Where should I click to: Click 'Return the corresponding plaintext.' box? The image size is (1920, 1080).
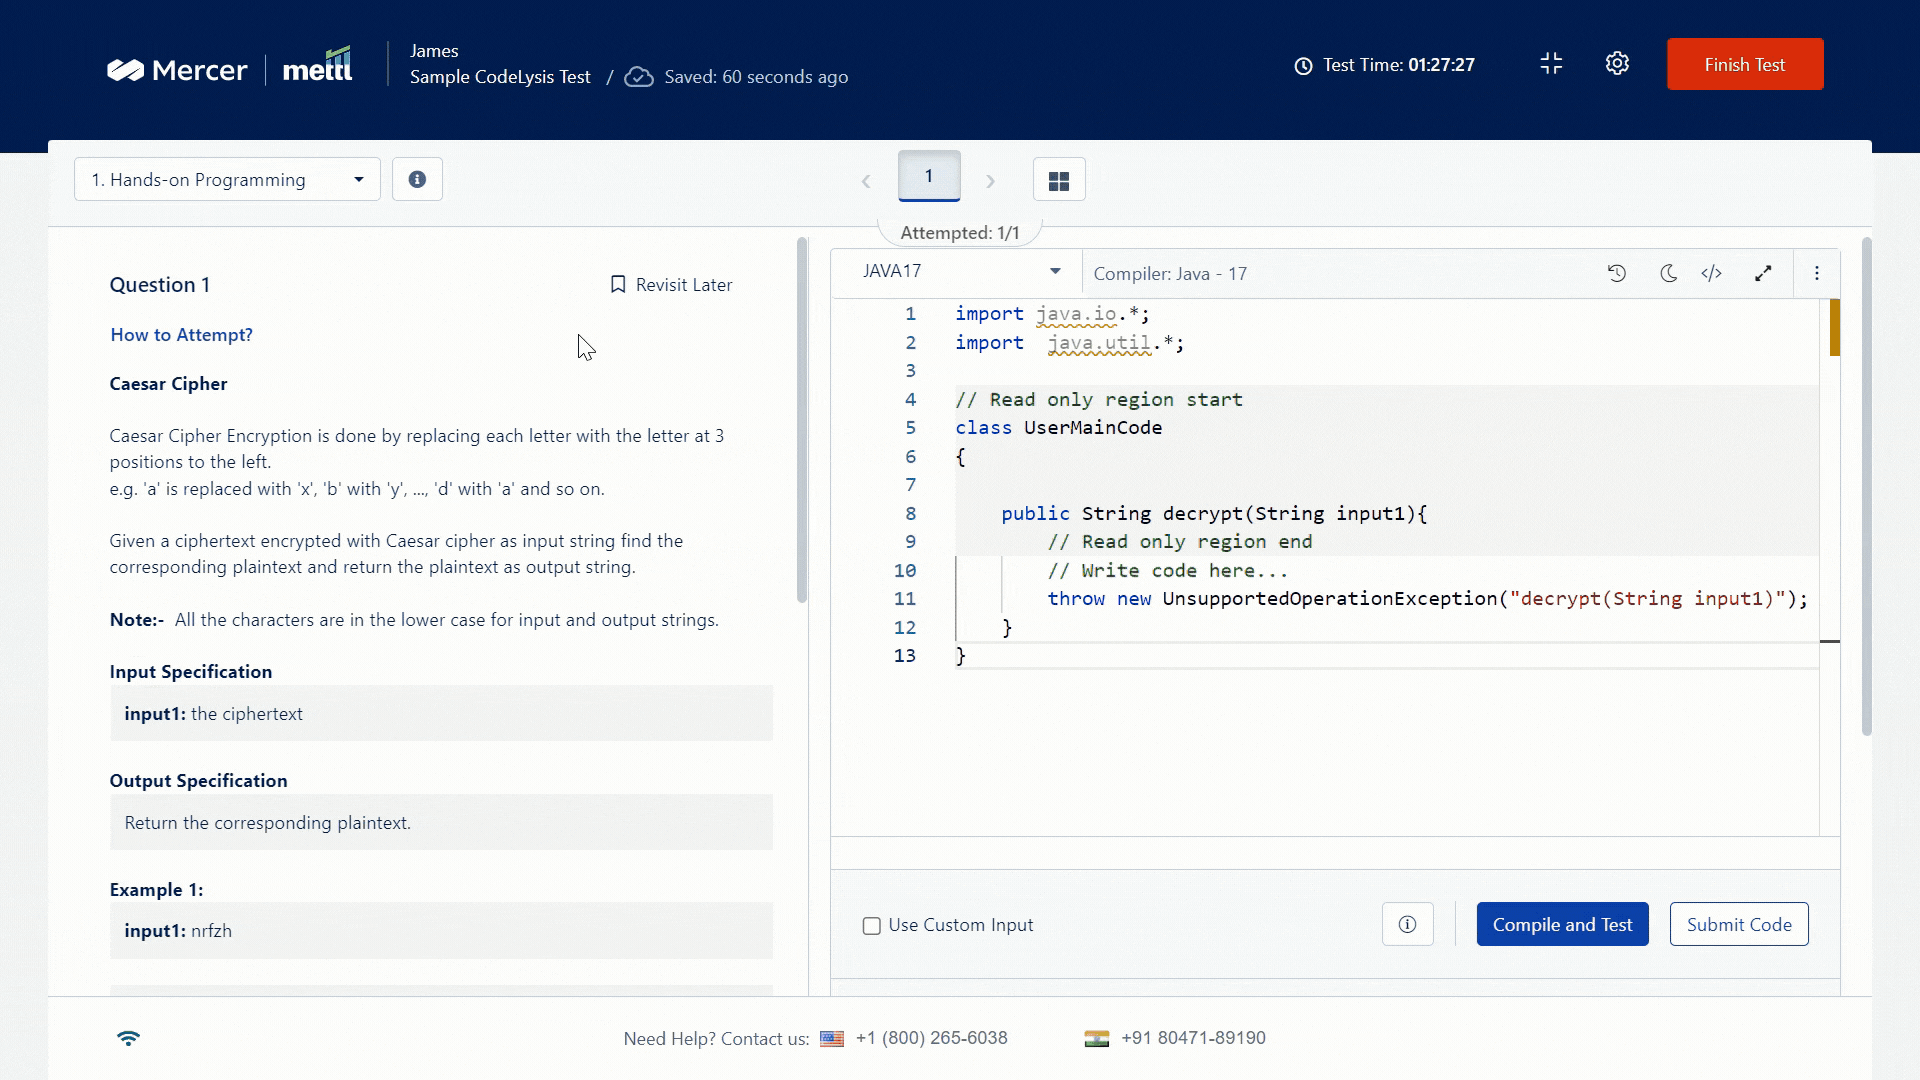[x=441, y=823]
